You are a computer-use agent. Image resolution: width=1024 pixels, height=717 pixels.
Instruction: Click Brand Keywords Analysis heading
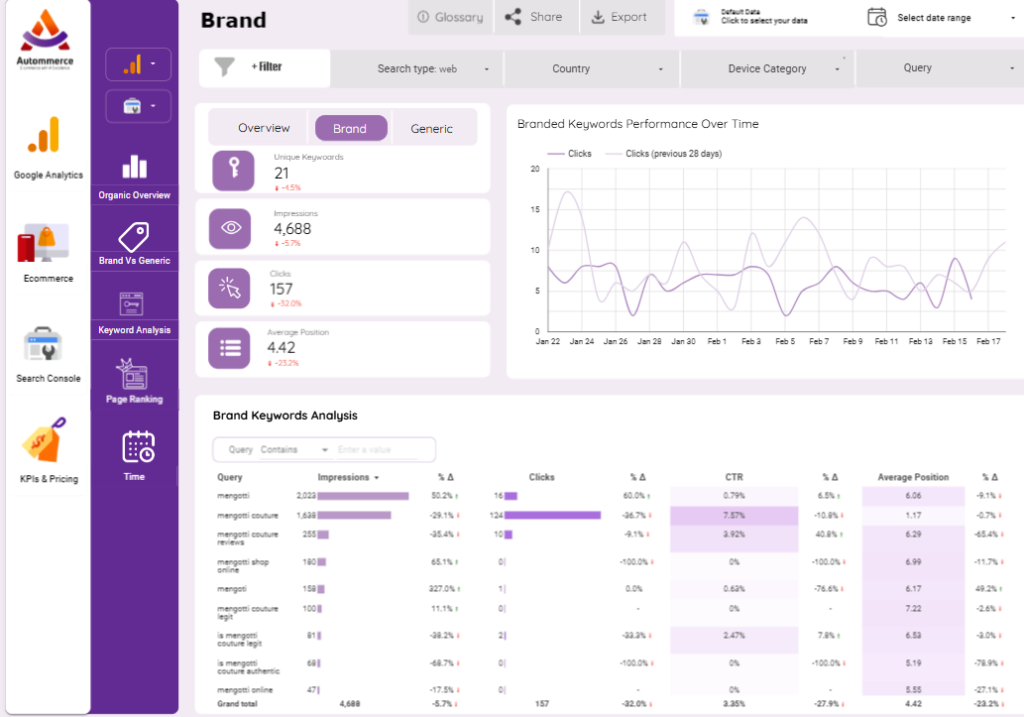(285, 415)
